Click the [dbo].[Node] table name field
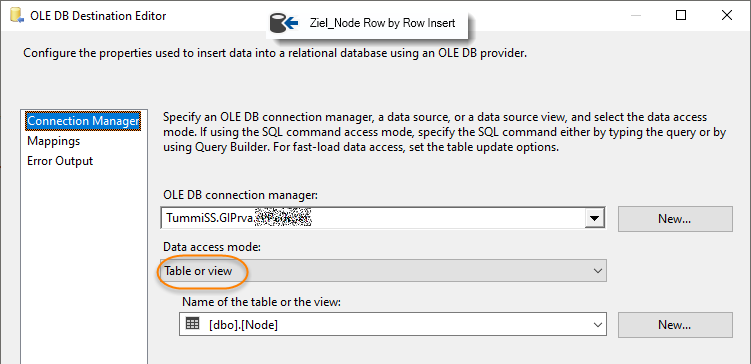The image size is (751, 364). [x=393, y=324]
